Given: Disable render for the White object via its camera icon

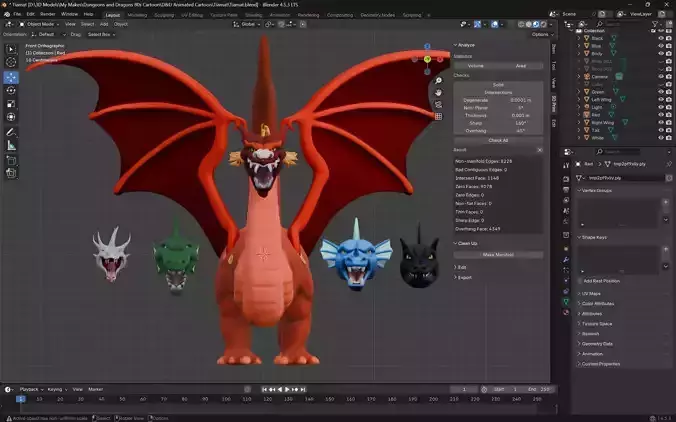Looking at the screenshot, I should coord(669,138).
